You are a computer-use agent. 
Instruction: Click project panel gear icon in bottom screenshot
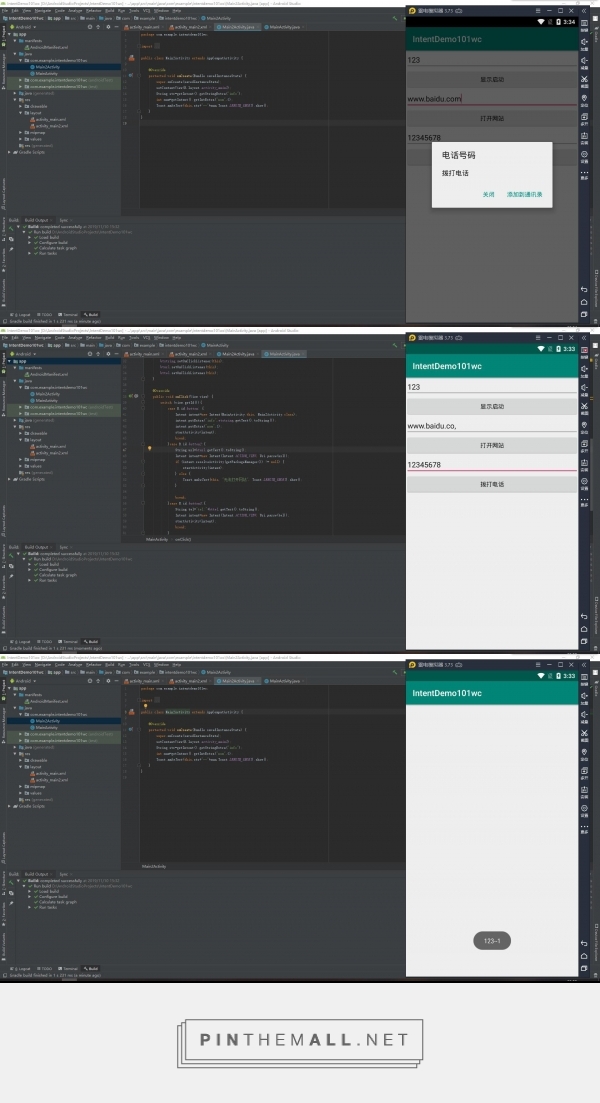click(108, 681)
